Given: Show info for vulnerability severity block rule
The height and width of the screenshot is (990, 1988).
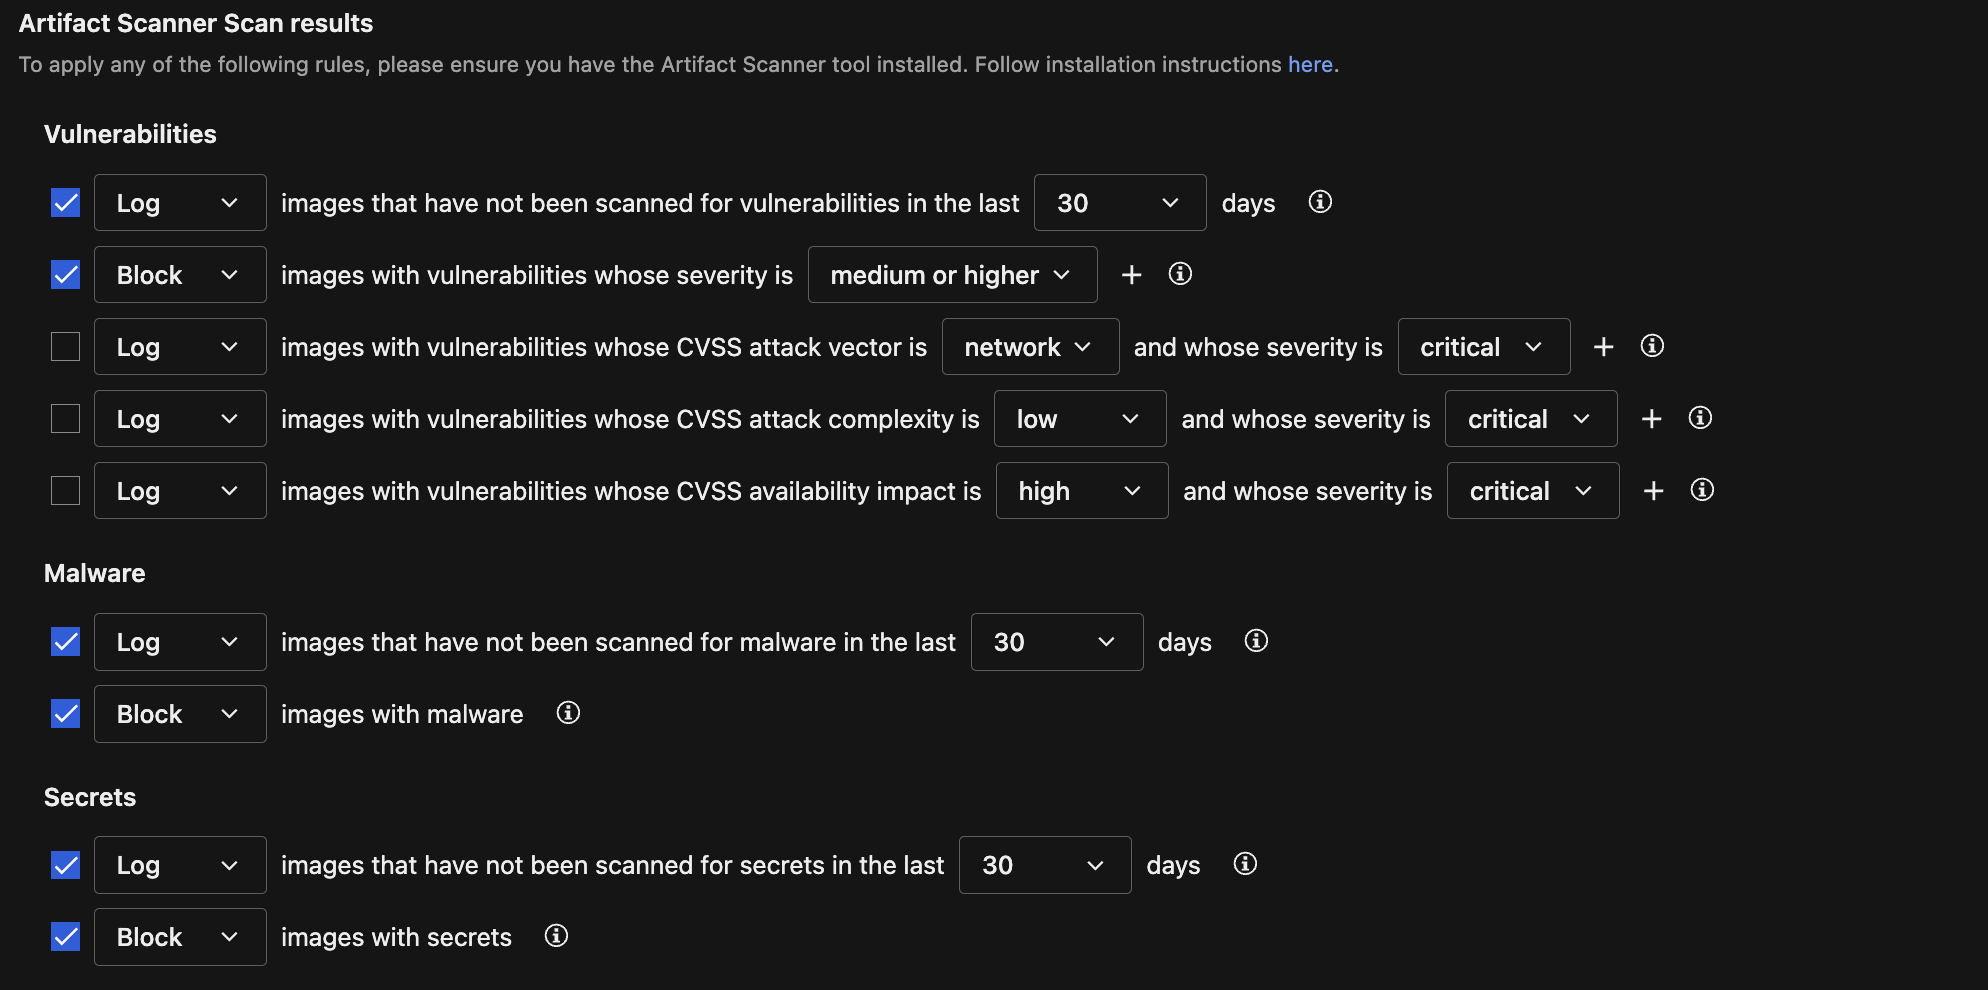Looking at the screenshot, I should pyautogui.click(x=1180, y=274).
